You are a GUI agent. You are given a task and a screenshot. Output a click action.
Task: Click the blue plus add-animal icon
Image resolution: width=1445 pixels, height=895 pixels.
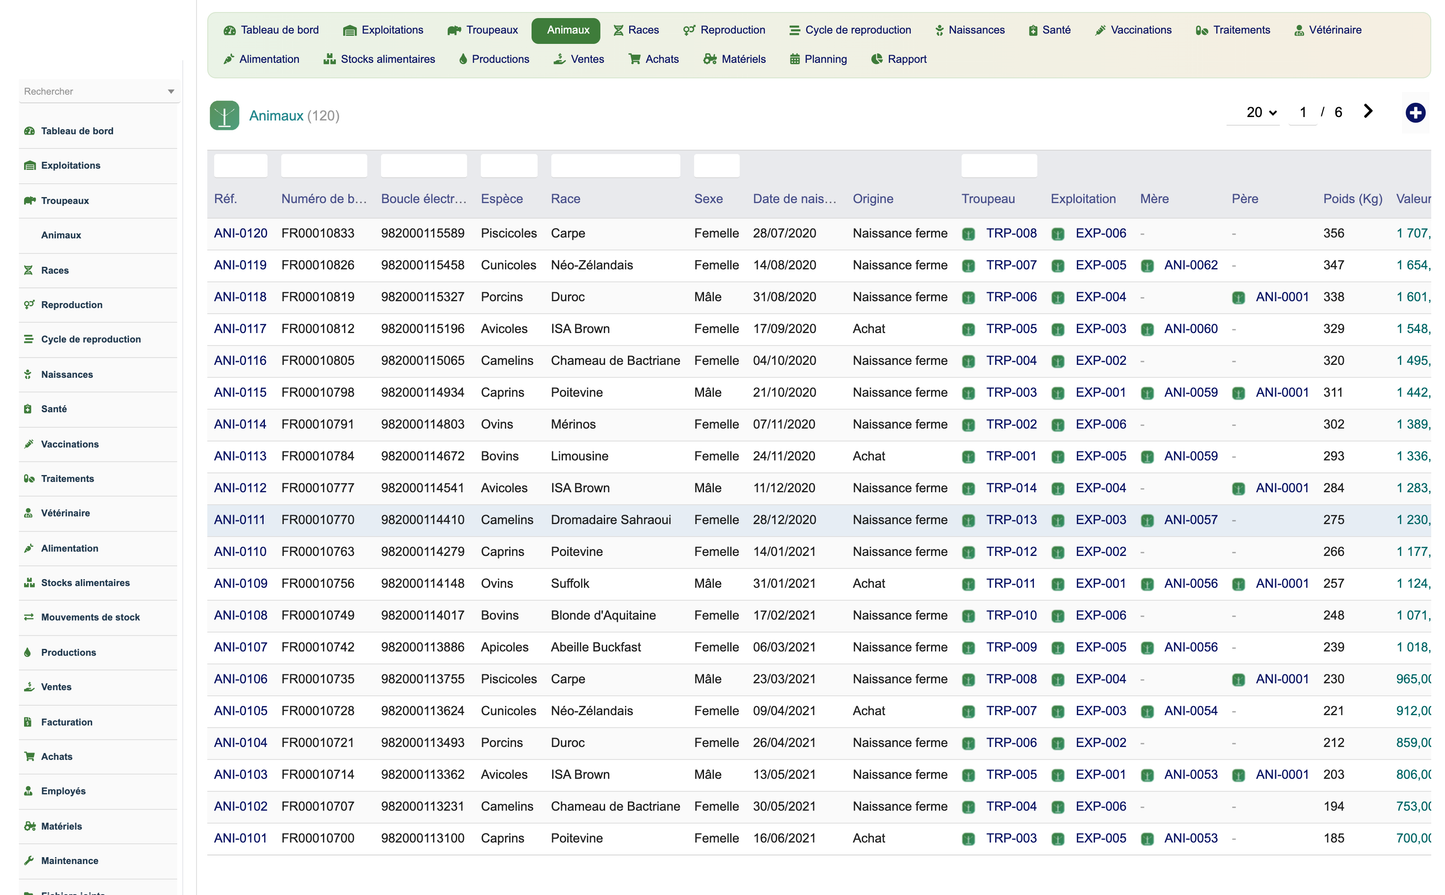(x=1415, y=113)
